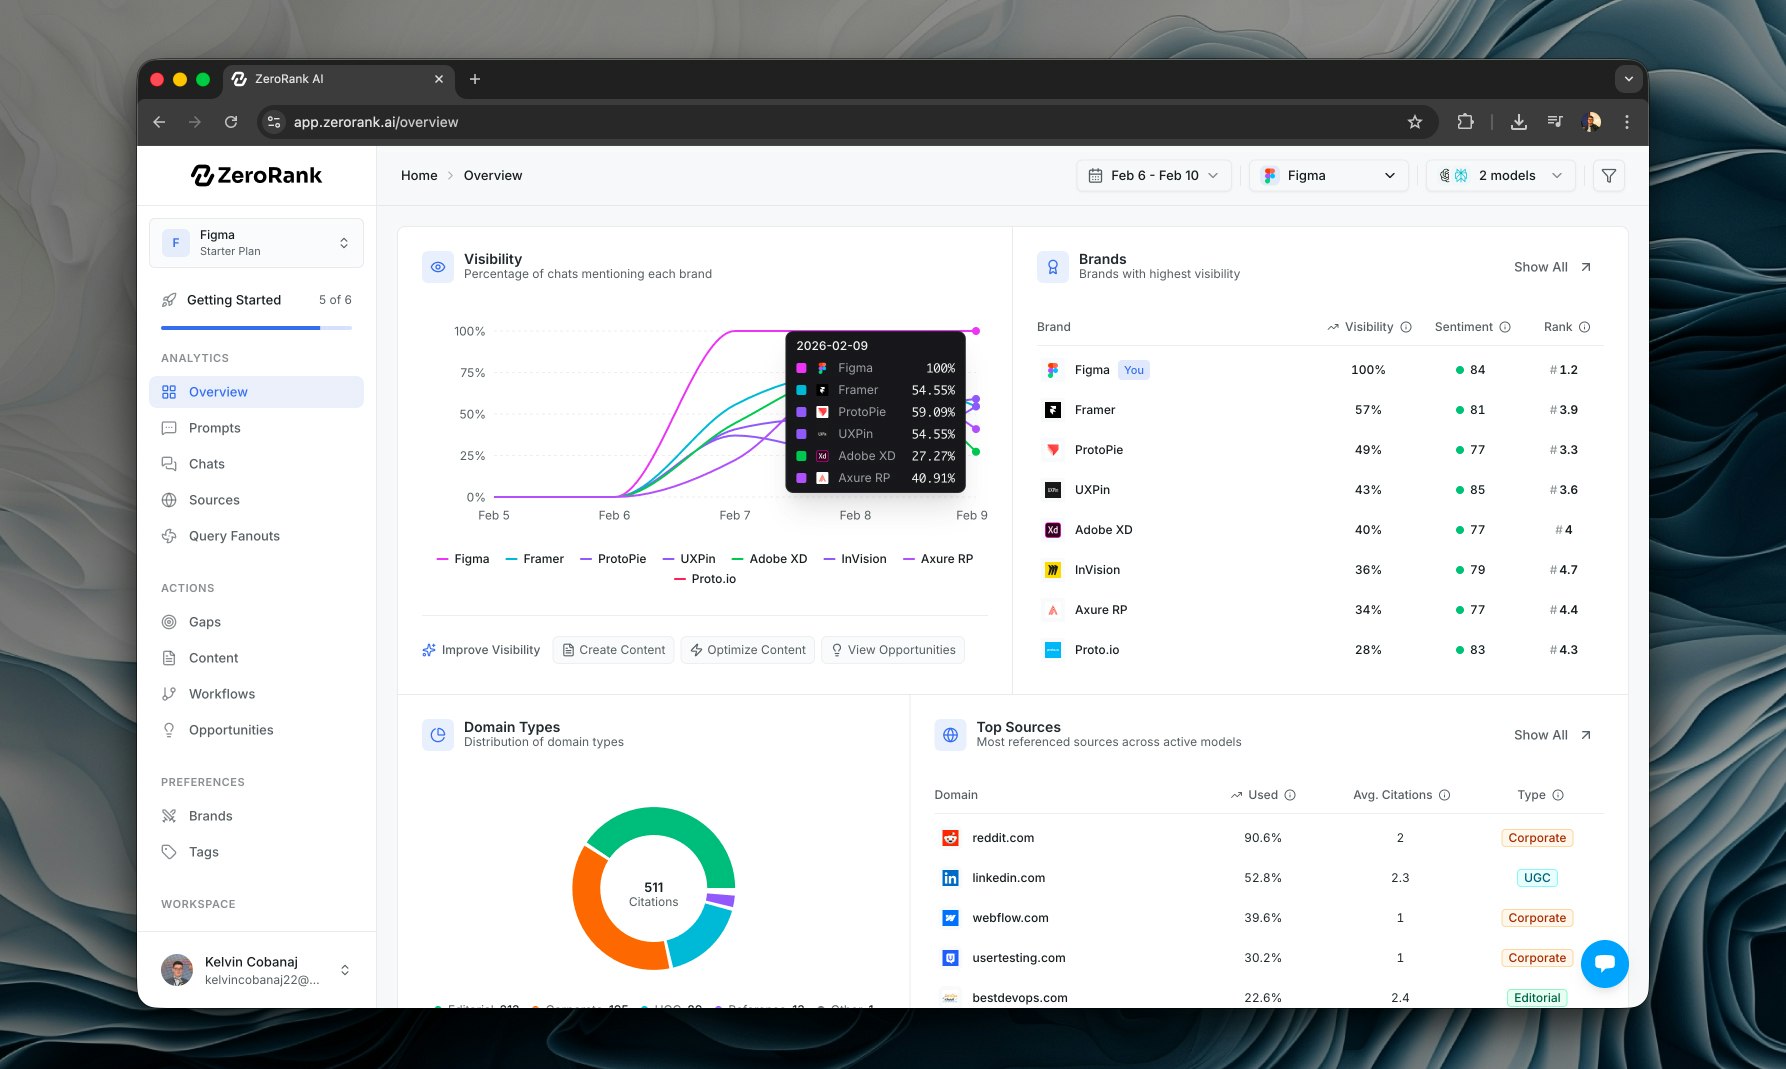This screenshot has width=1786, height=1069.
Task: Click the Improve Visibility button
Action: (x=481, y=649)
